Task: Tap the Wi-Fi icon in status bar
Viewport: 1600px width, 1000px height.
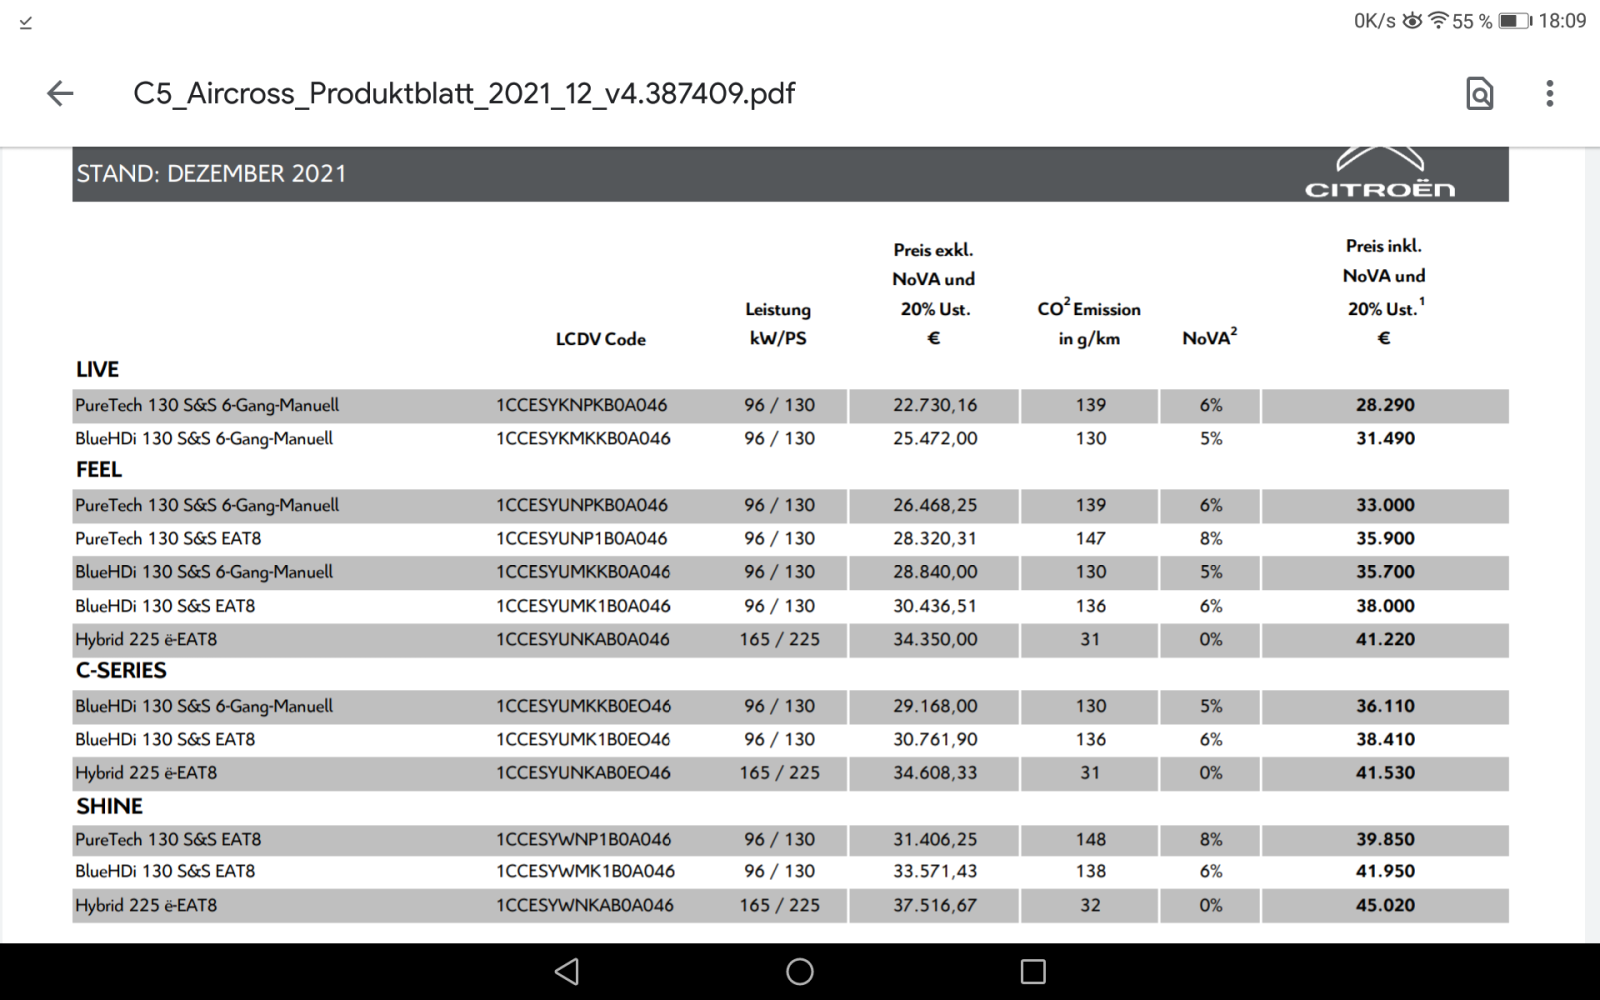Action: (x=1438, y=21)
